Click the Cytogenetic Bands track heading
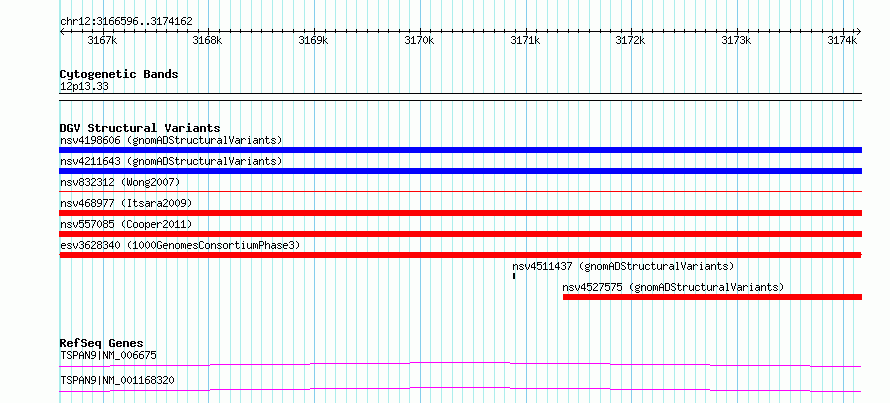This screenshot has width=890, height=403. click(x=119, y=74)
